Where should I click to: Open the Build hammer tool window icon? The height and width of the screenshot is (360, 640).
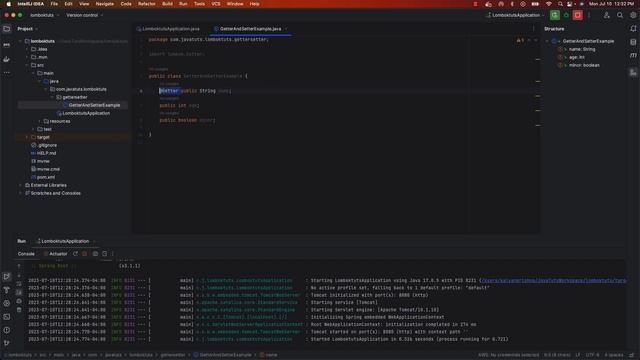pos(7,290)
